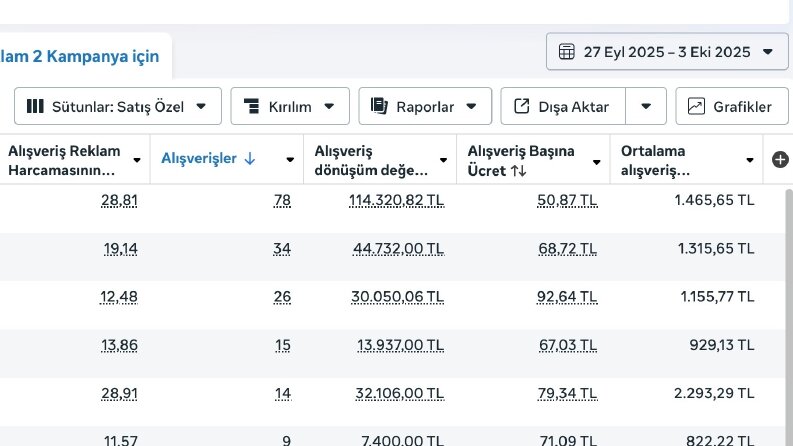Open the date range picker 27 Eyl 2025 – 3 Eki 2025
The width and height of the screenshot is (793, 446).
tap(667, 52)
